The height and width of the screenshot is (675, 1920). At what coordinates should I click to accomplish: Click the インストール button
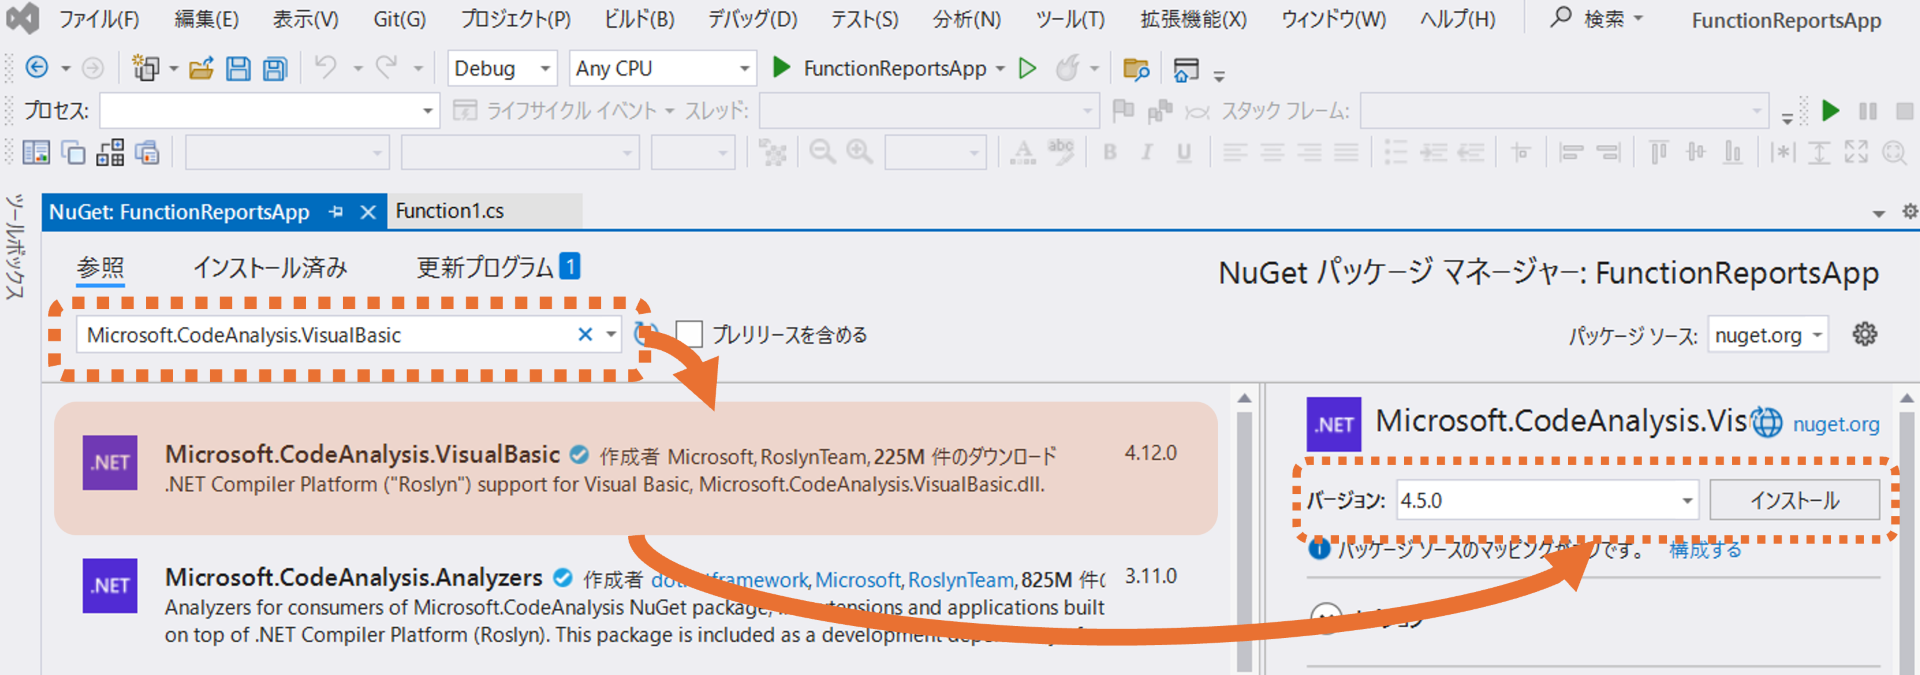[x=1794, y=500]
